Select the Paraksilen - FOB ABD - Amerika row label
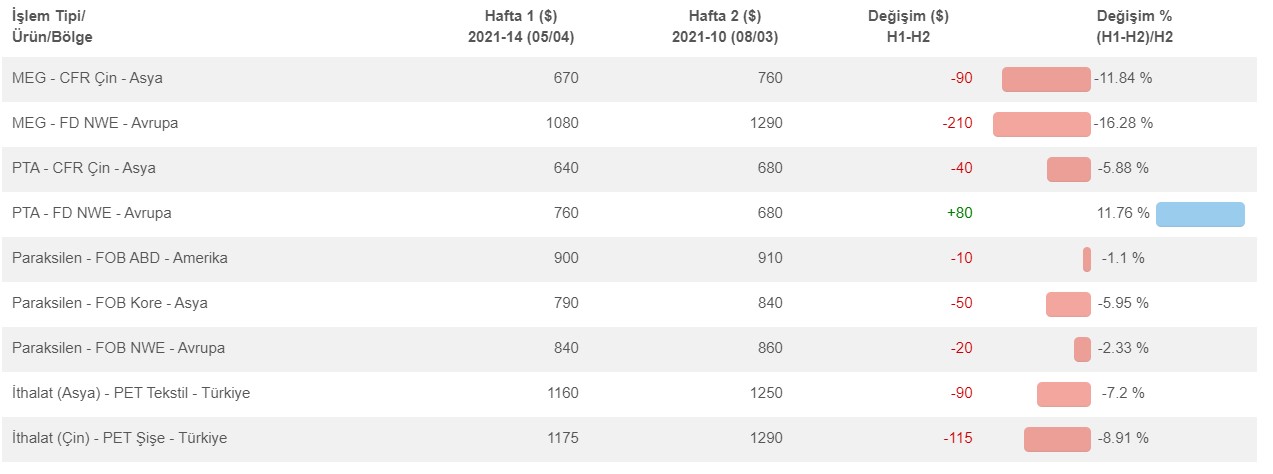 click(120, 258)
